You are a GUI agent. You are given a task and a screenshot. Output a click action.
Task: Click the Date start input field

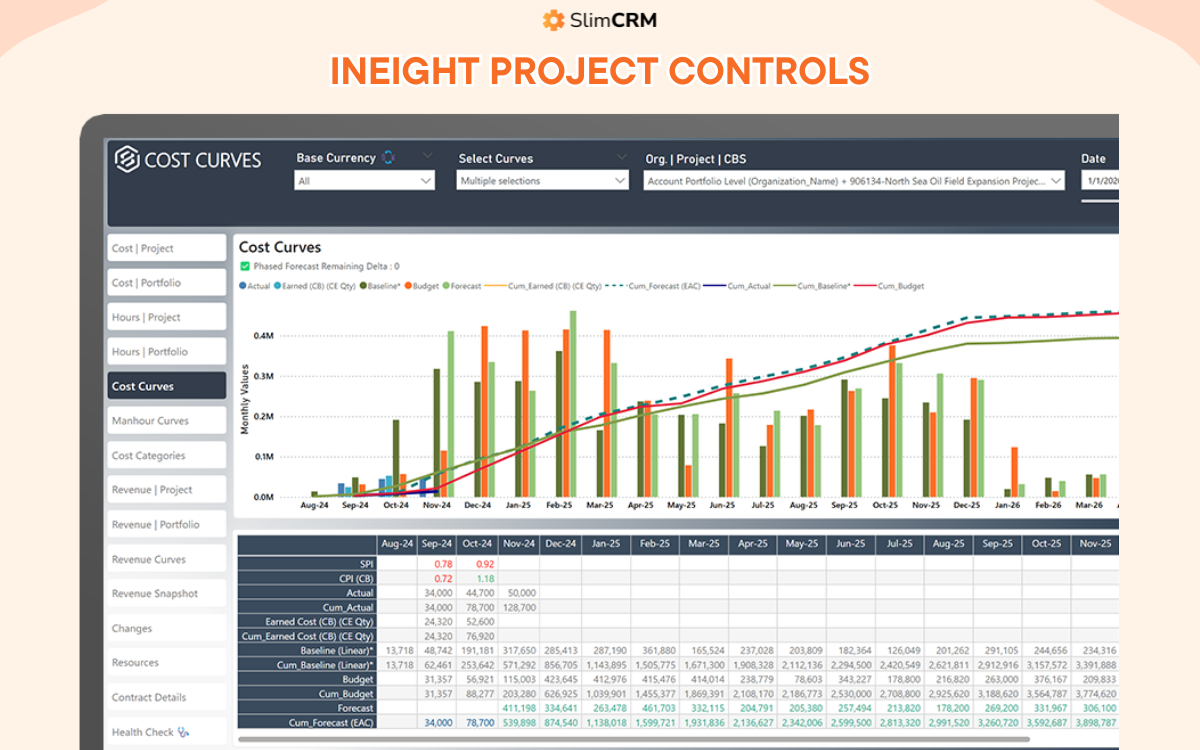pyautogui.click(x=1099, y=181)
